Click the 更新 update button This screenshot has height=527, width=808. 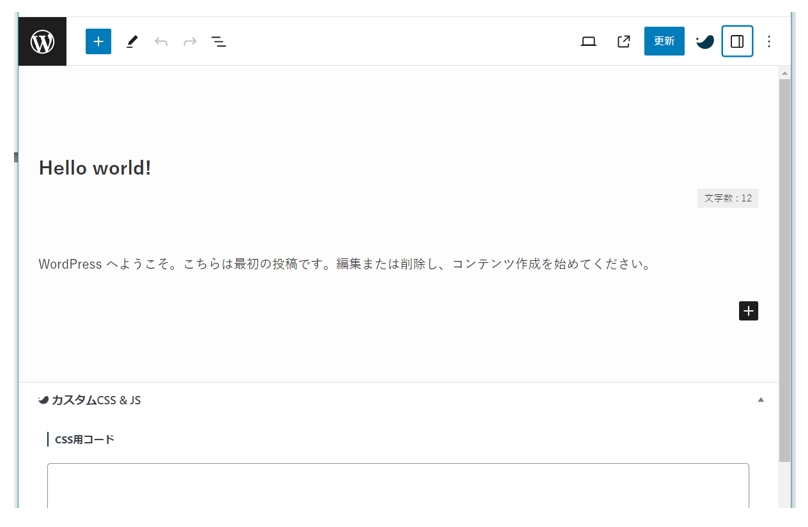pyautogui.click(x=664, y=41)
